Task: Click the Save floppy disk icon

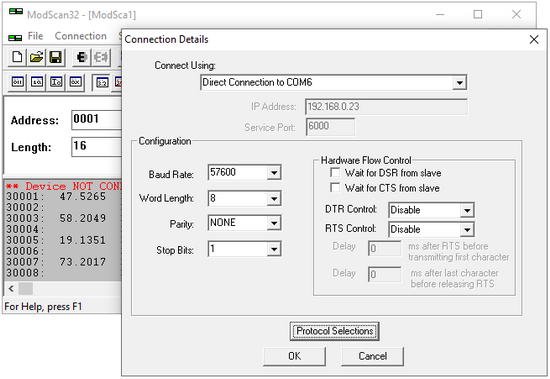Action: [x=55, y=57]
